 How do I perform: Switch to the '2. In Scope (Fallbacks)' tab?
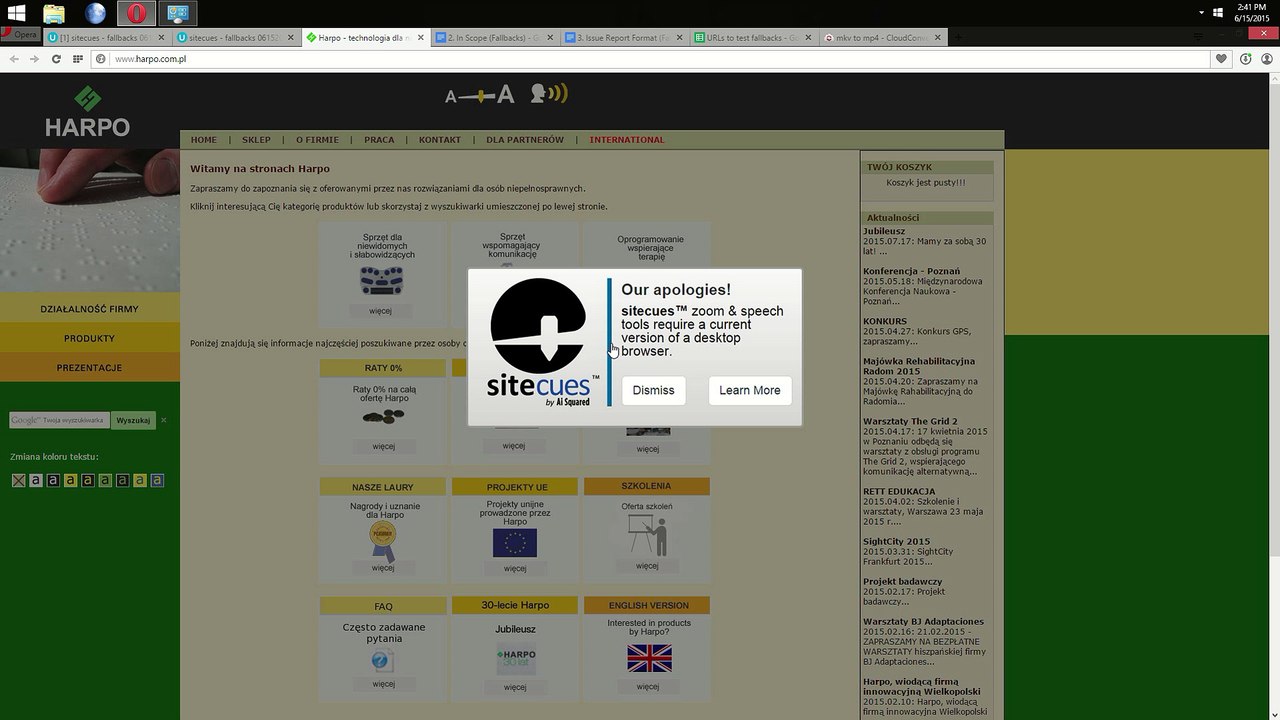click(495, 38)
